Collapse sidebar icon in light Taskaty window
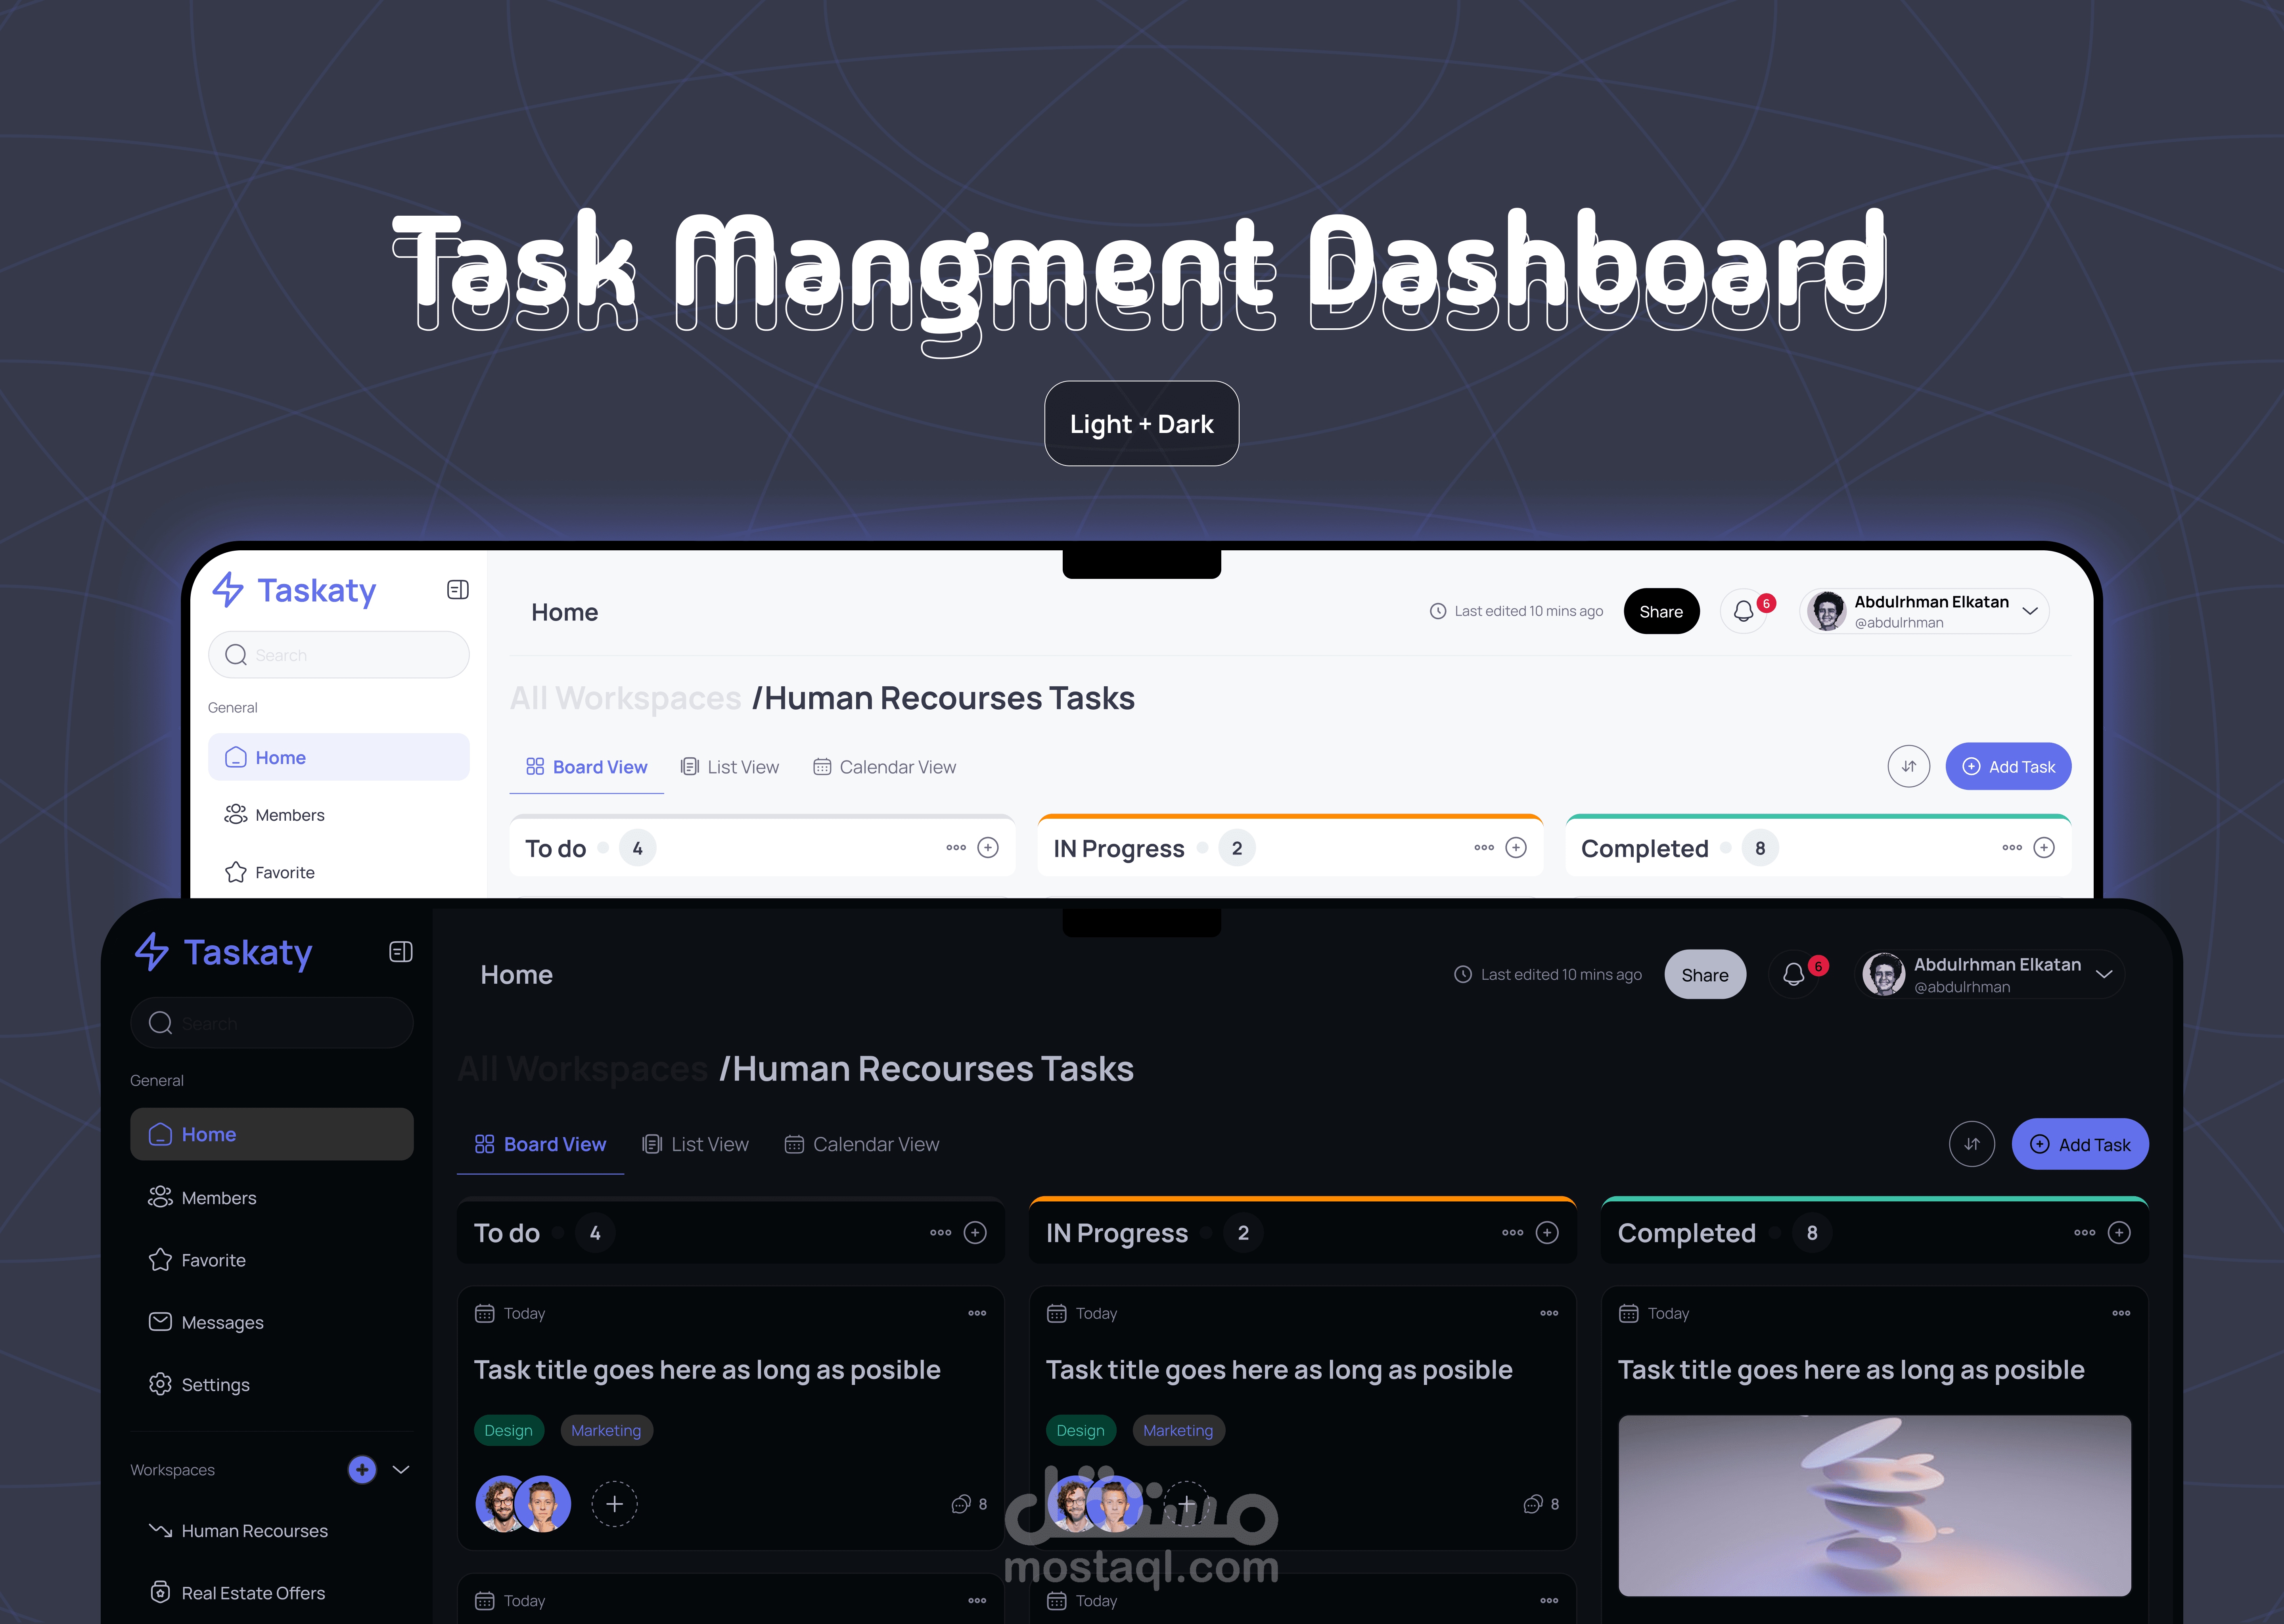 click(457, 590)
